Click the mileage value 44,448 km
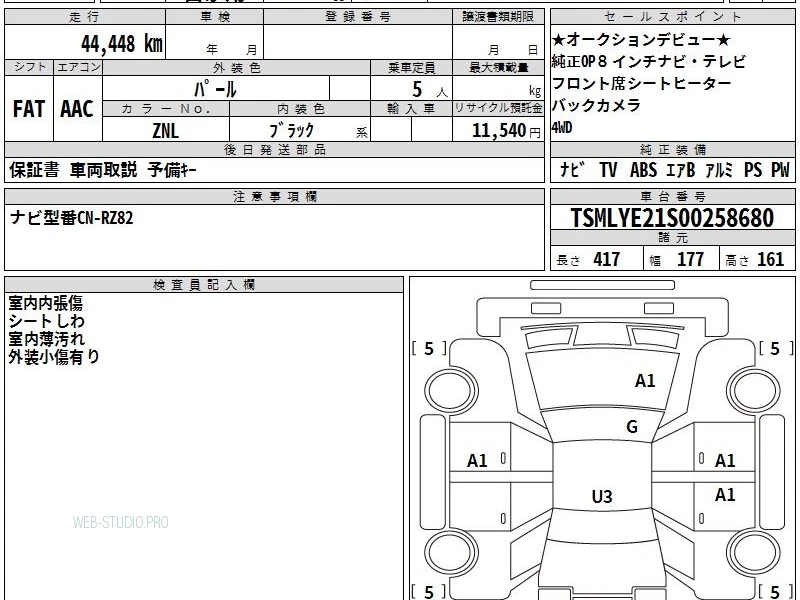This screenshot has height=600, width=800. click(122, 43)
